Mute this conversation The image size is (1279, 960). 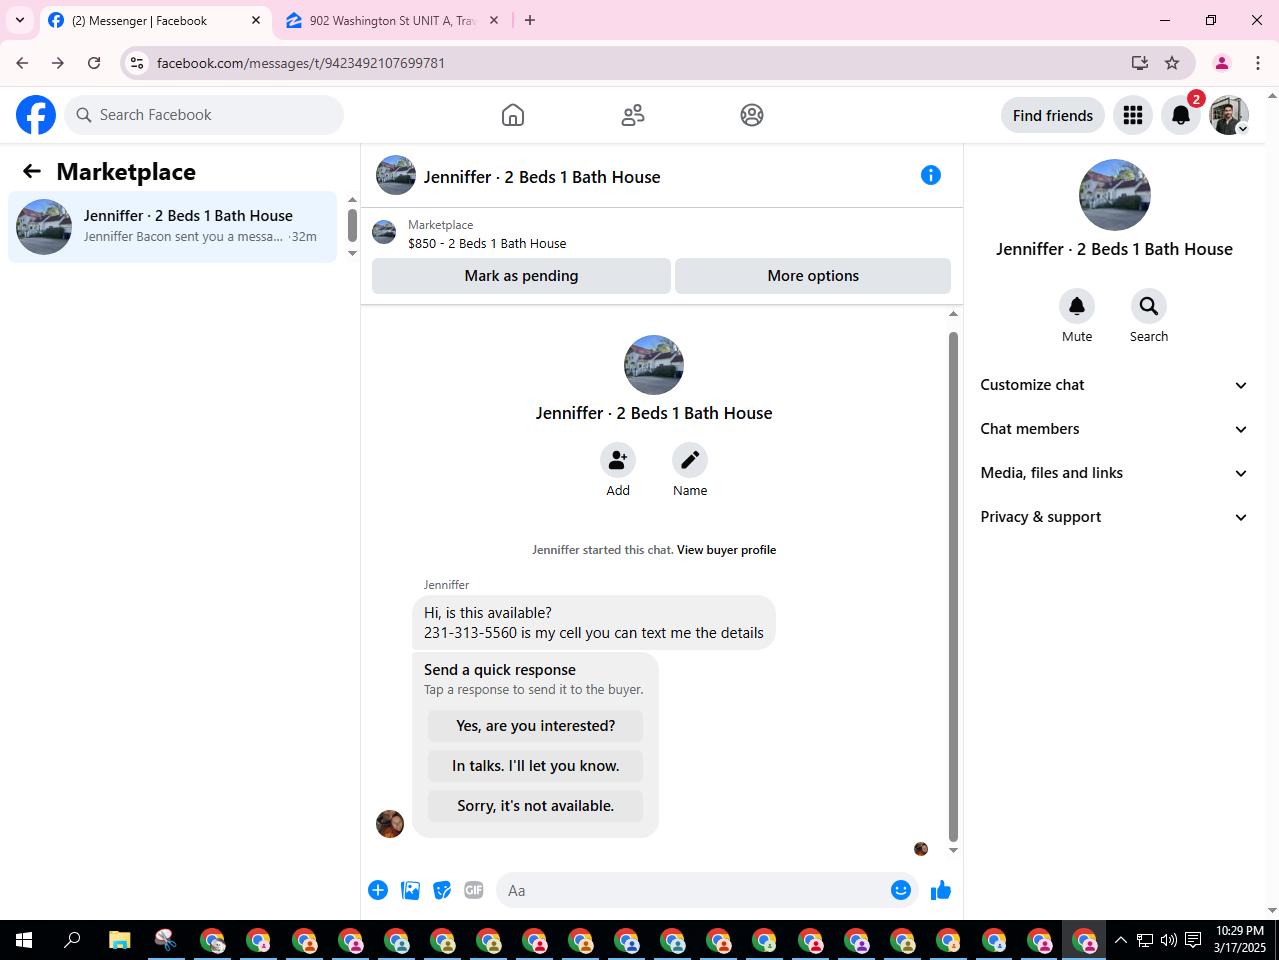(1077, 306)
